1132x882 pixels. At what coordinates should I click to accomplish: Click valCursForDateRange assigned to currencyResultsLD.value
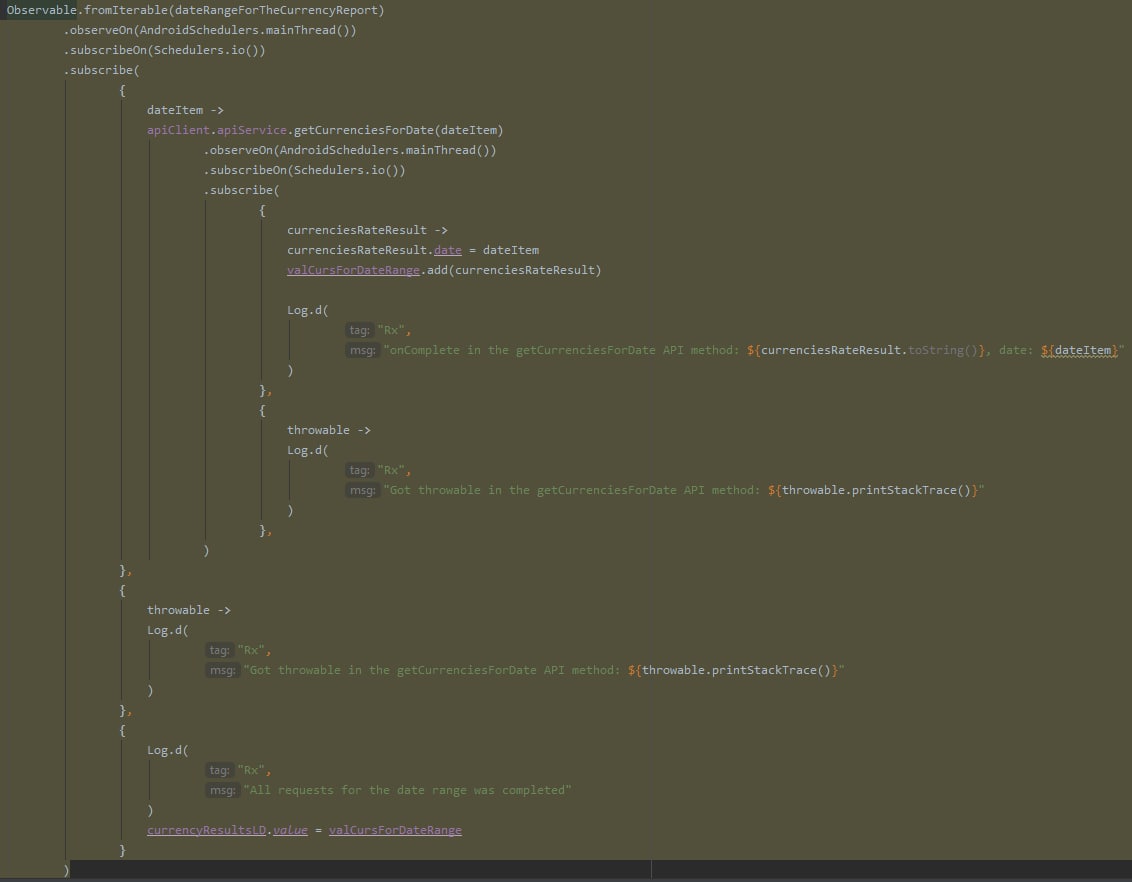pyautogui.click(x=395, y=831)
